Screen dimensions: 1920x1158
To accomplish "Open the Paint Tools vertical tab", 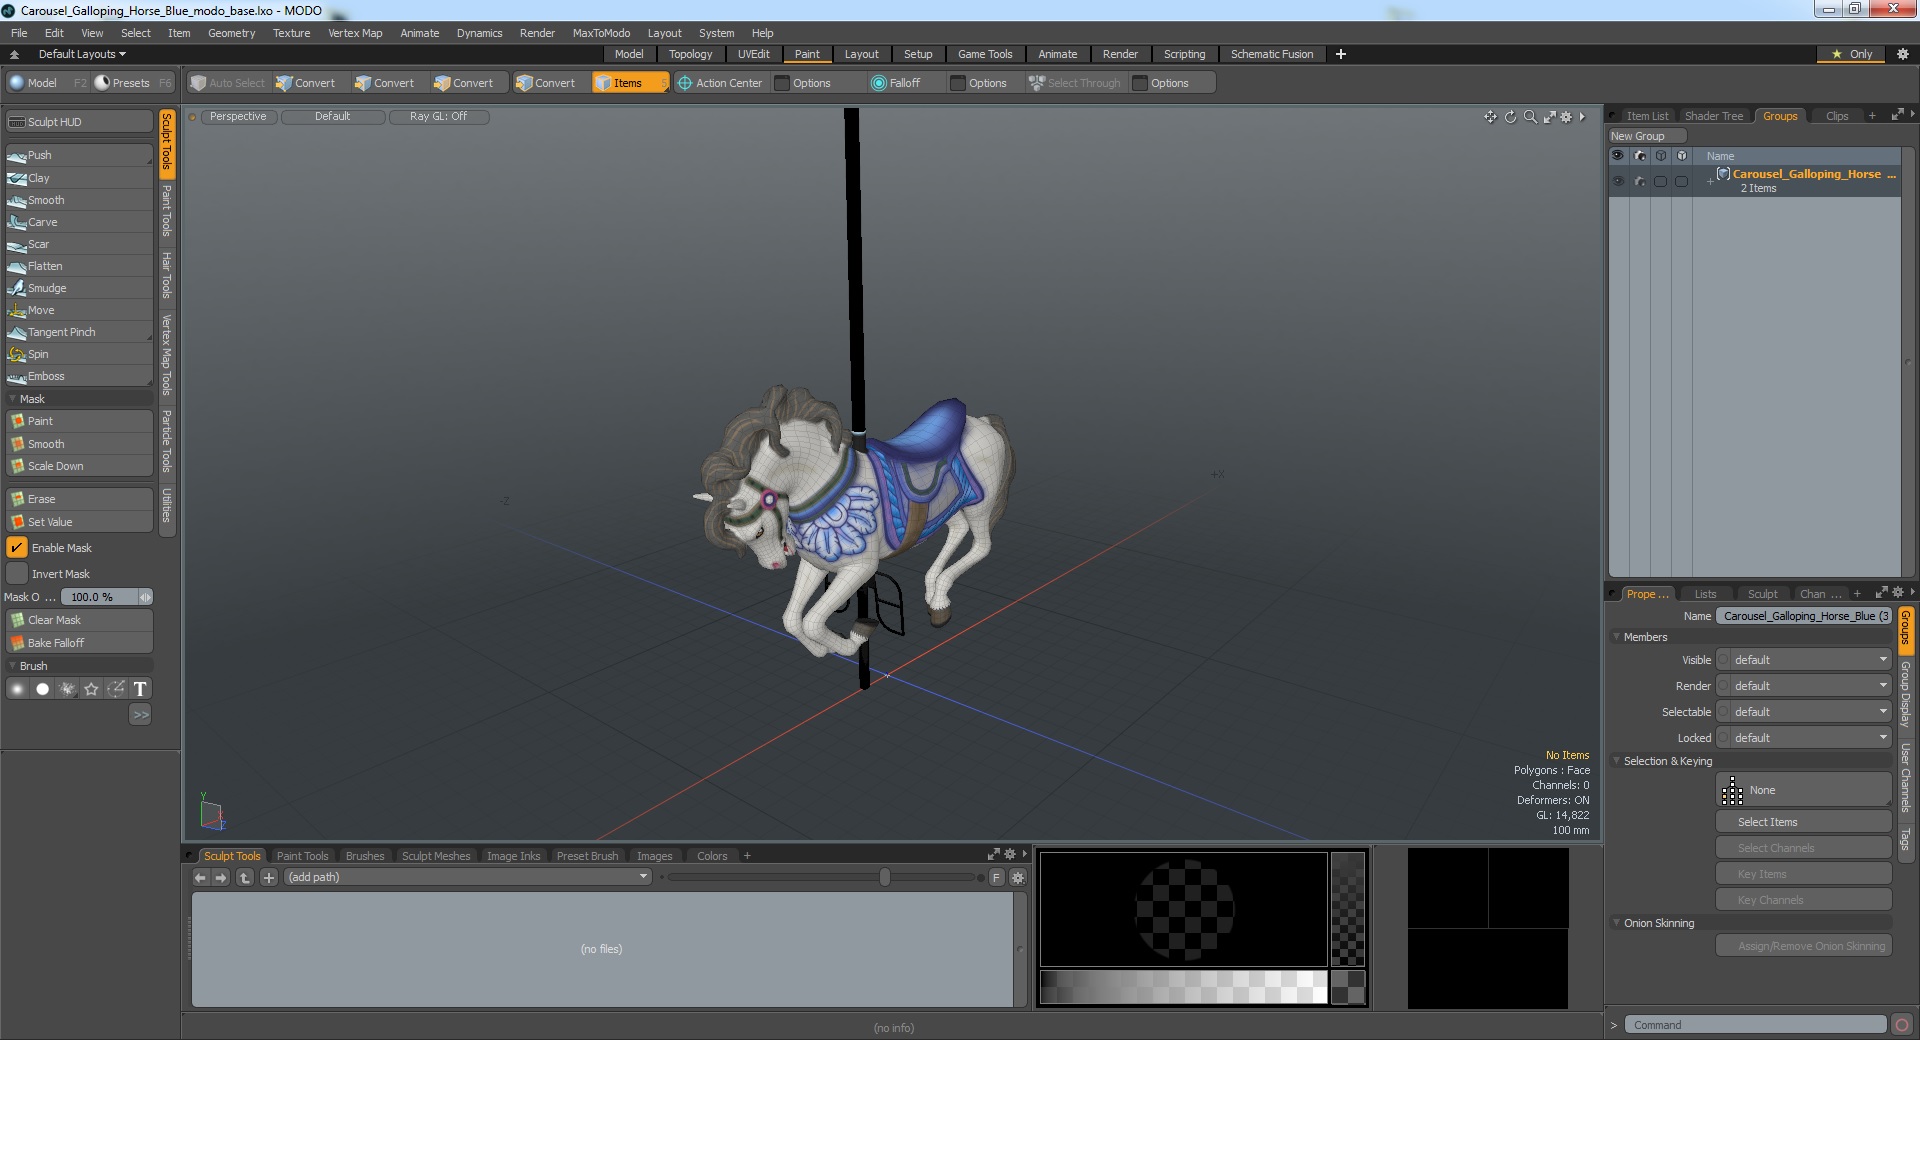I will coord(167,211).
